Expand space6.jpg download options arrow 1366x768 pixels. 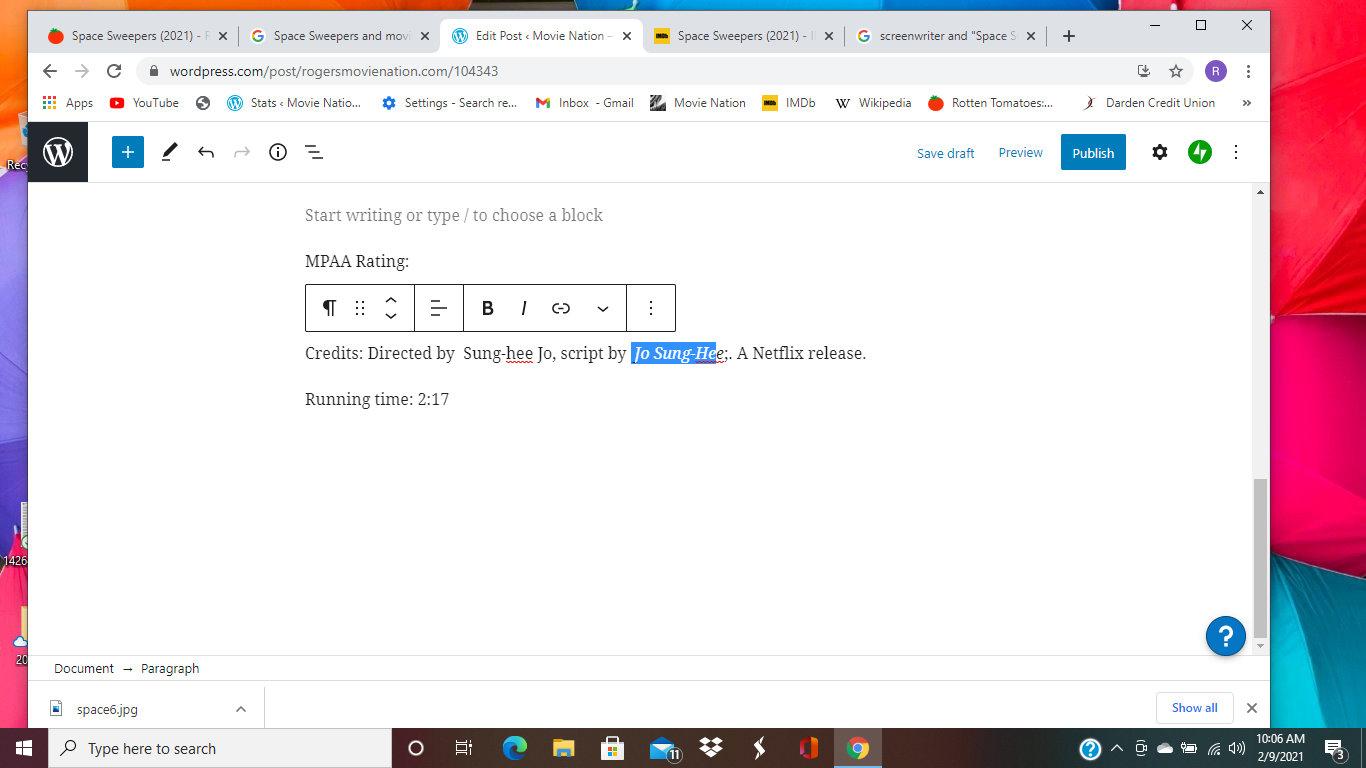241,709
